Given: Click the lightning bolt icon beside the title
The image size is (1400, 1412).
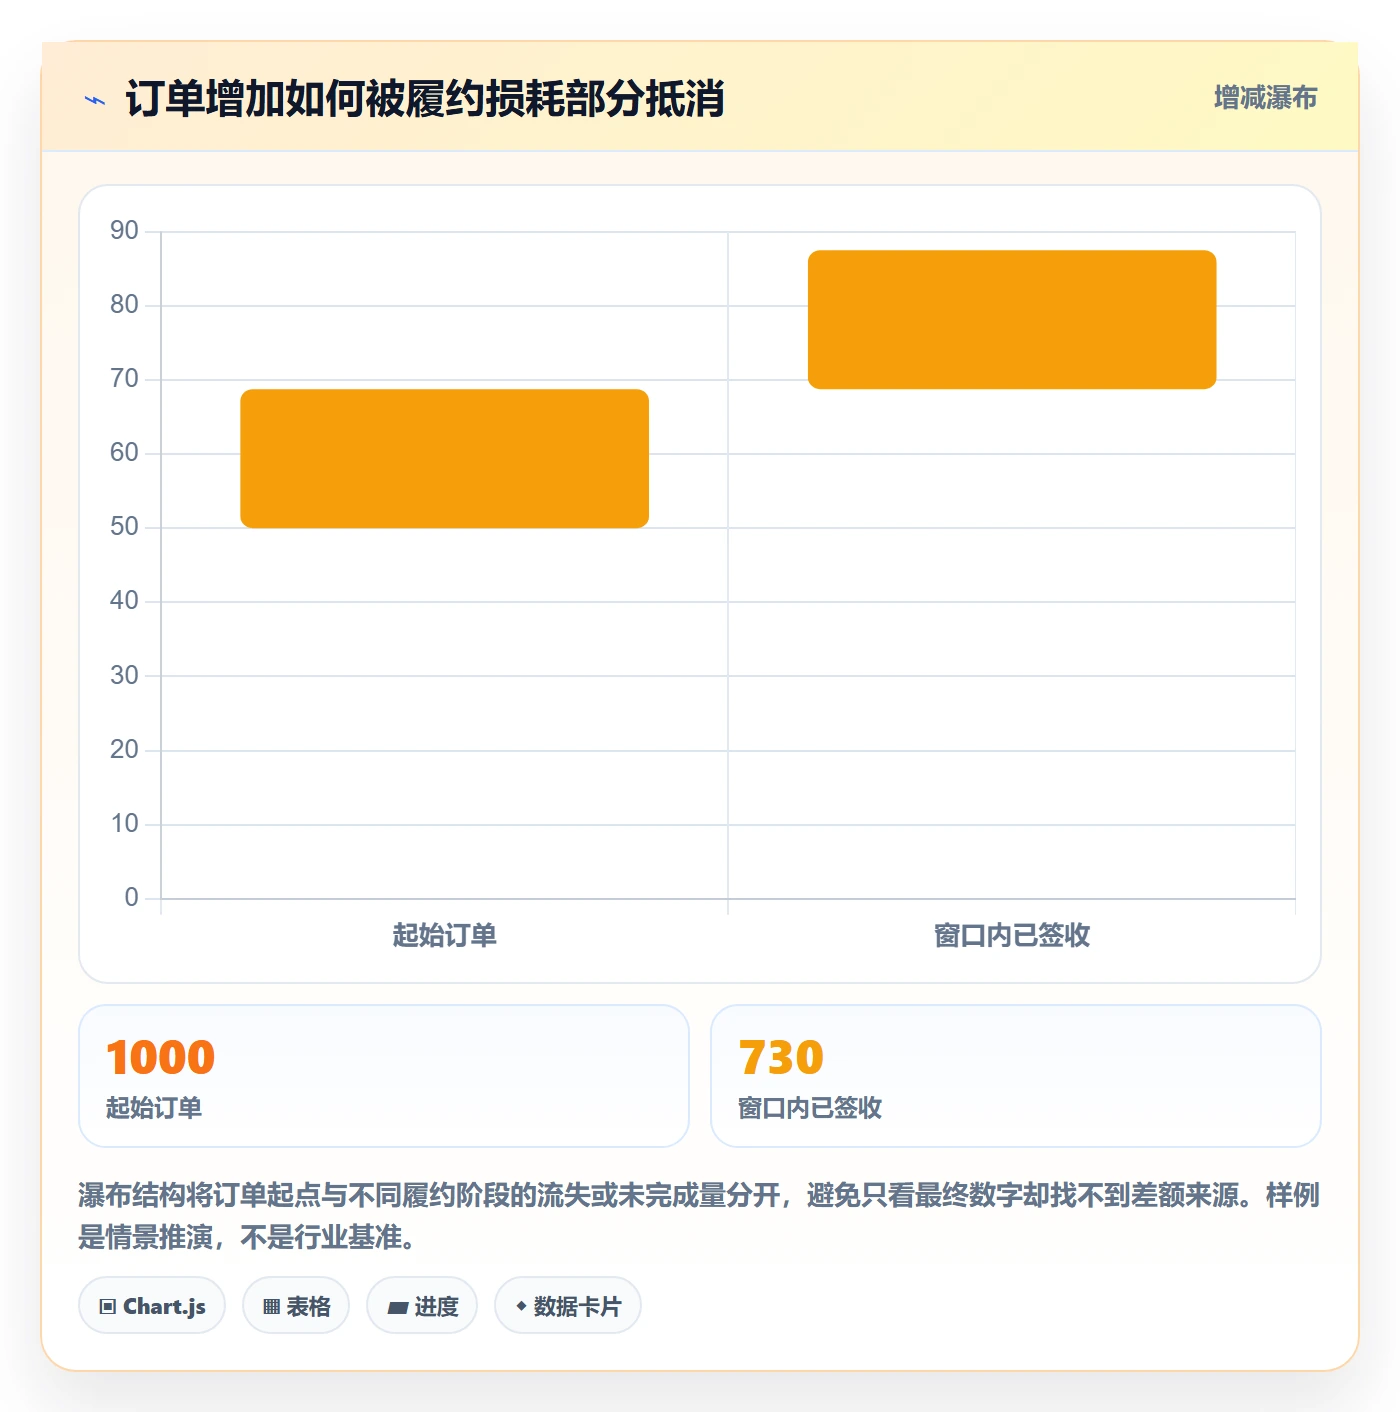Looking at the screenshot, I should click(x=95, y=100).
